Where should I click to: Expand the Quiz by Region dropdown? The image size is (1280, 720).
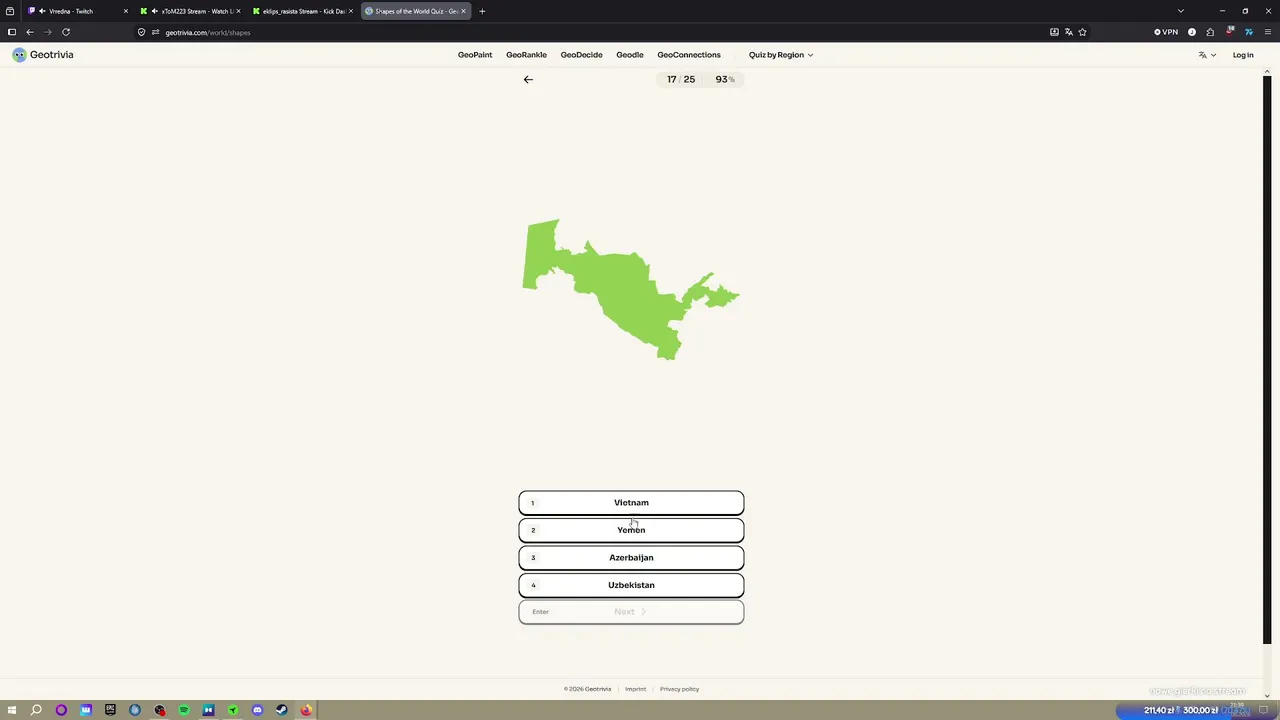coord(781,55)
